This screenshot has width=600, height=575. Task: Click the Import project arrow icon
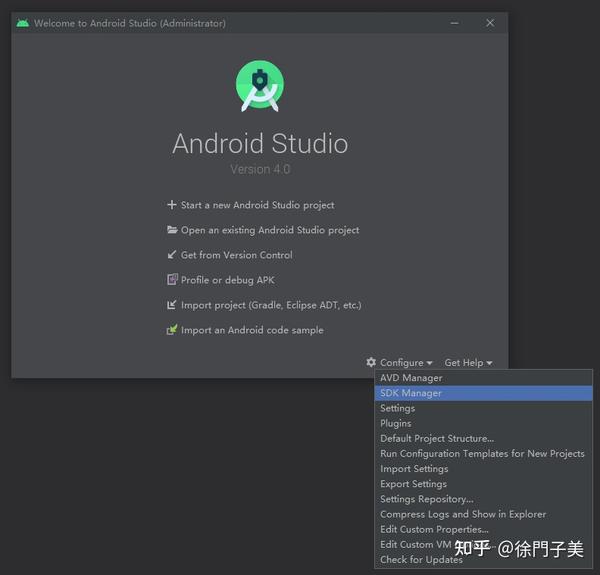172,305
